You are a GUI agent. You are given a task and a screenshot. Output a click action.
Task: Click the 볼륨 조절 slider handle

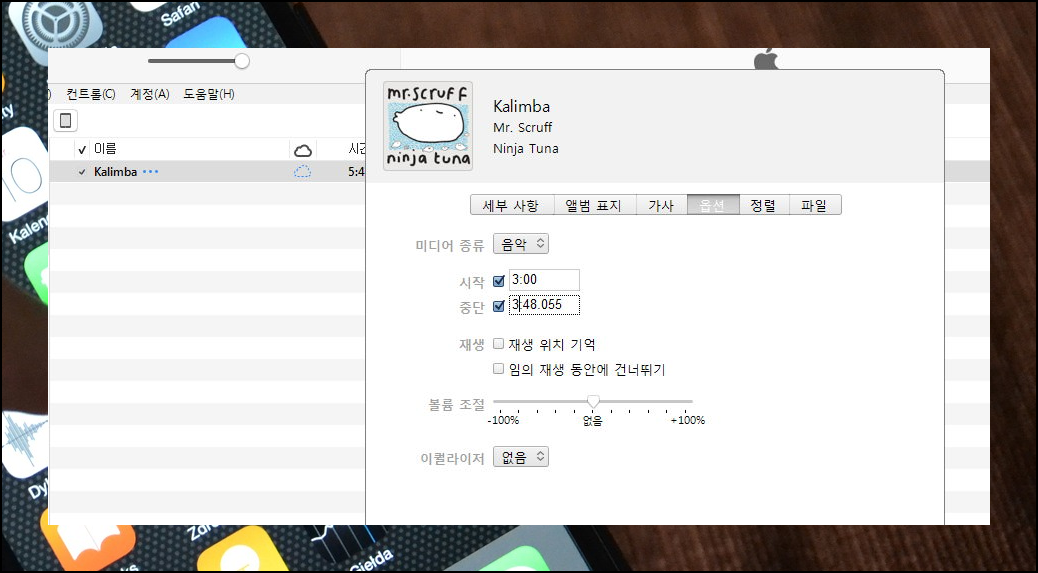pos(593,402)
